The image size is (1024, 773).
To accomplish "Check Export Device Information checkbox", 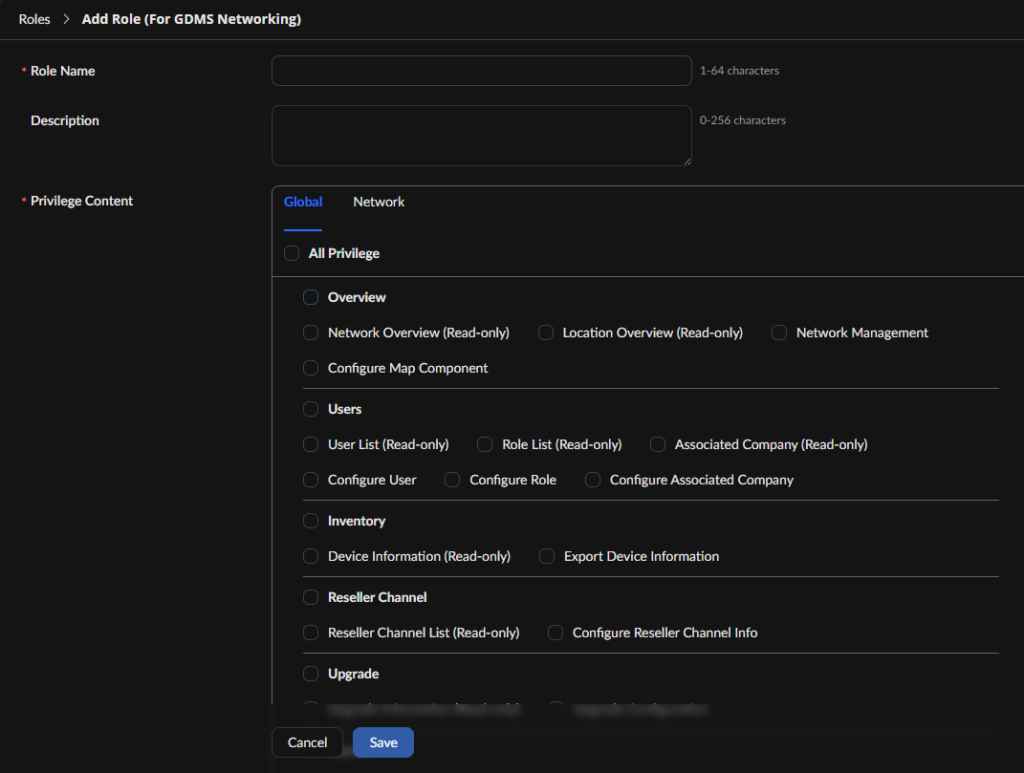I will [547, 556].
